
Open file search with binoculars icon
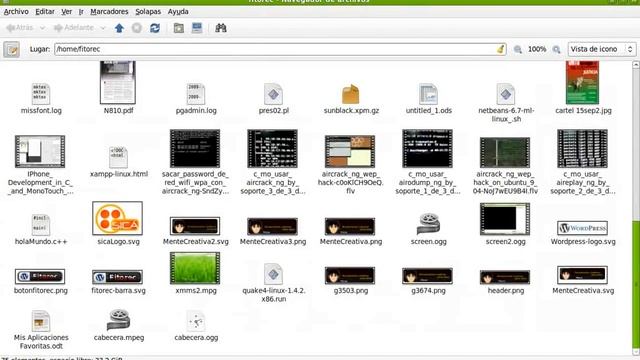click(x=221, y=28)
